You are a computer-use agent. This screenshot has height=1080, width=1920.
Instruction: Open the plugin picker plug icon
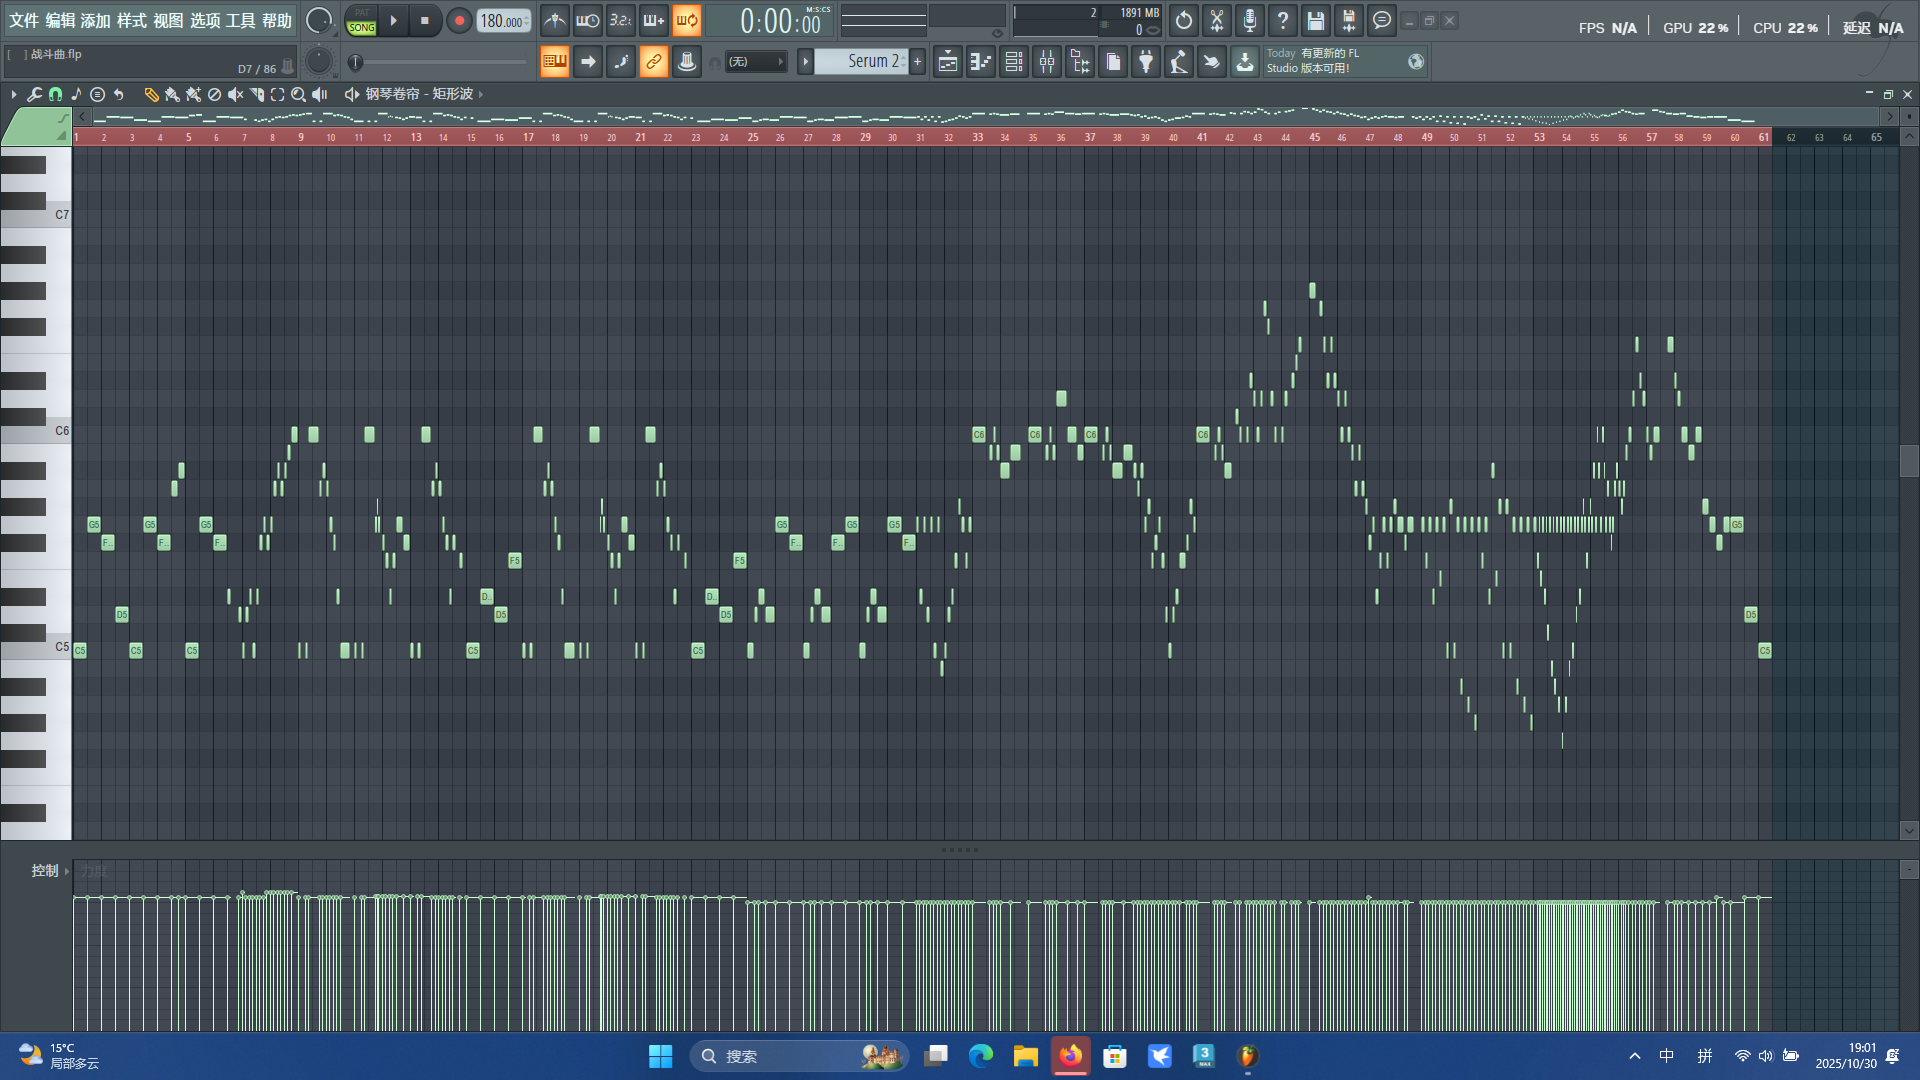[1146, 62]
